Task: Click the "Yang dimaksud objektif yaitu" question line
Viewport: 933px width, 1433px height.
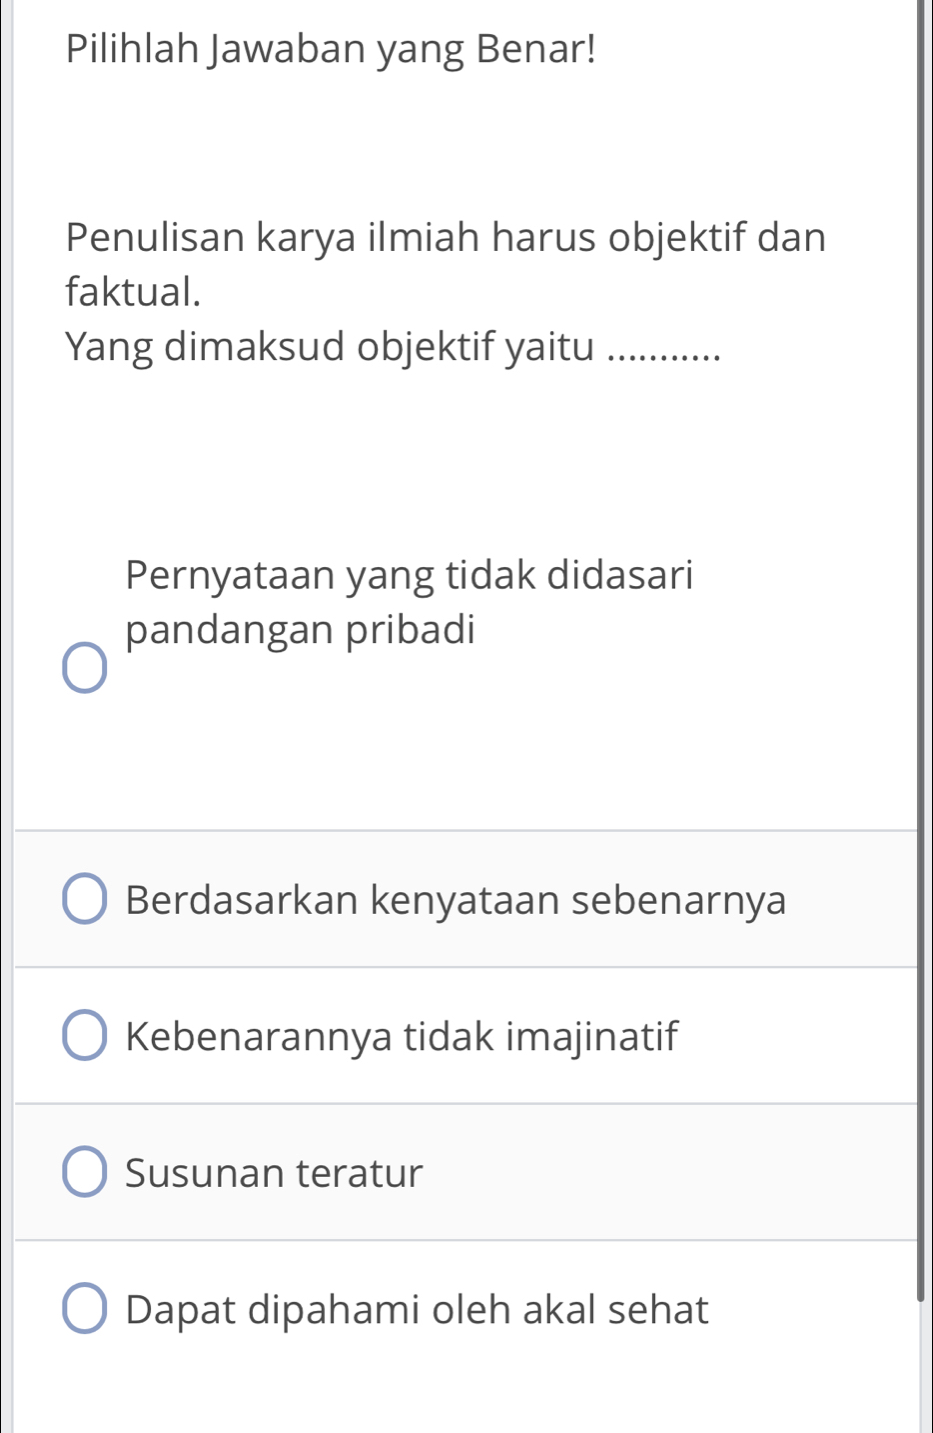Action: click(x=330, y=347)
